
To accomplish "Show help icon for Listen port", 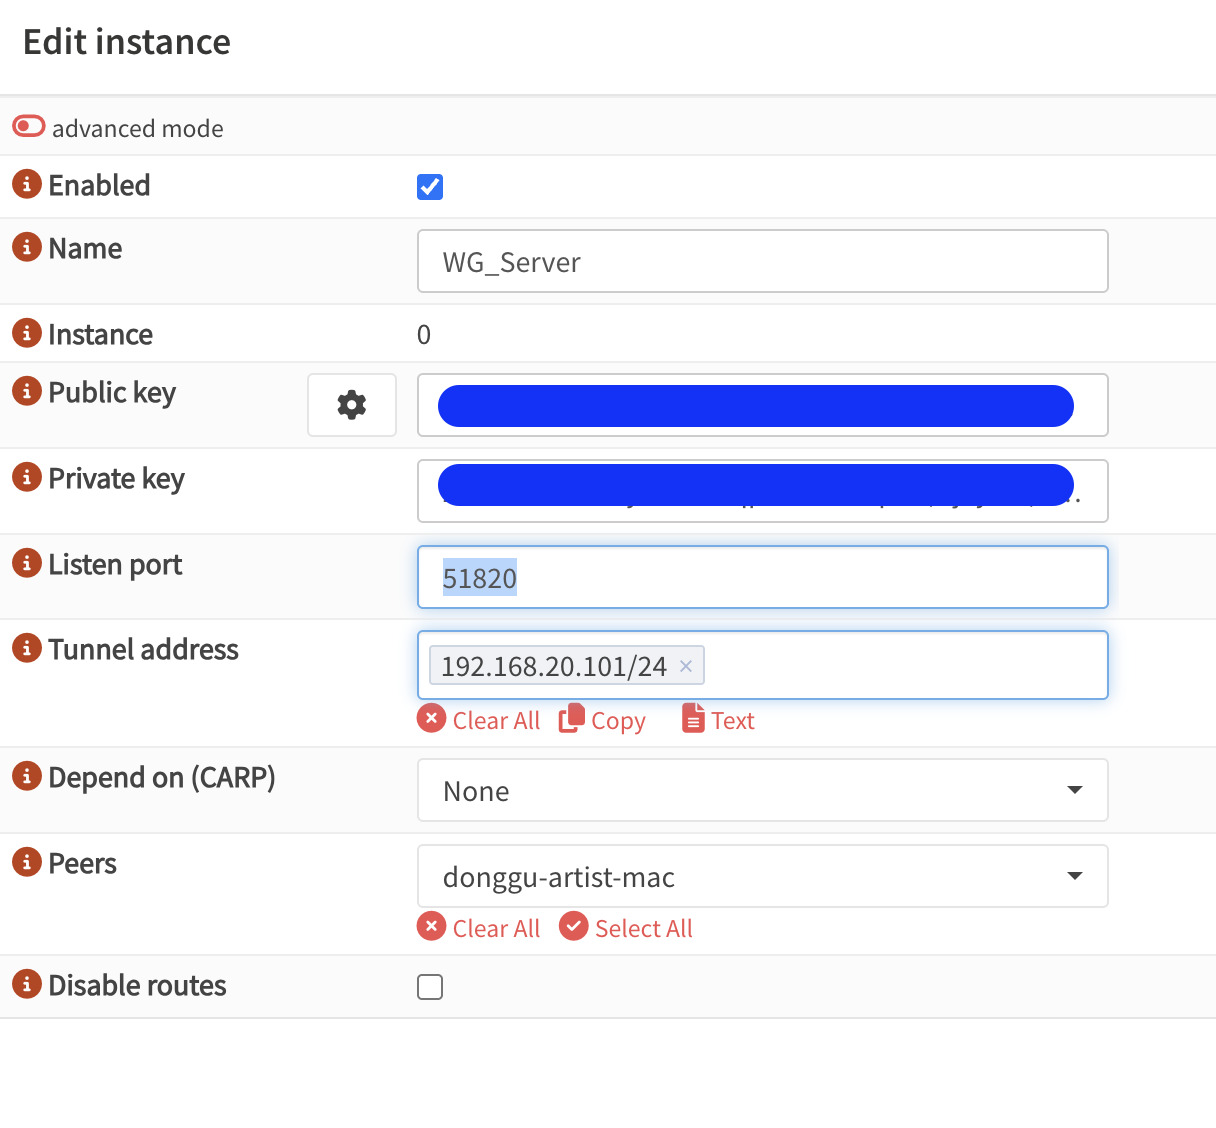I will tap(27, 563).
